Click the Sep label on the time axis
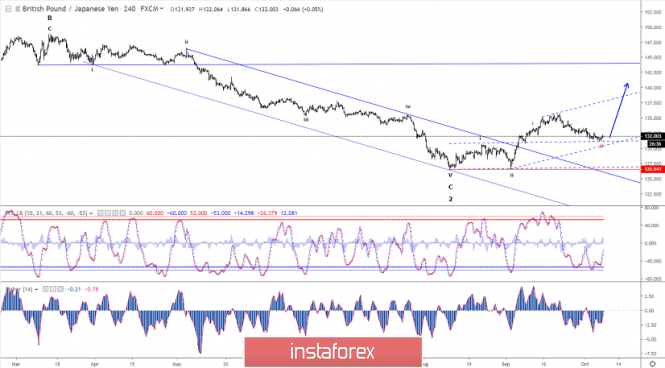The image size is (665, 368). [505, 364]
